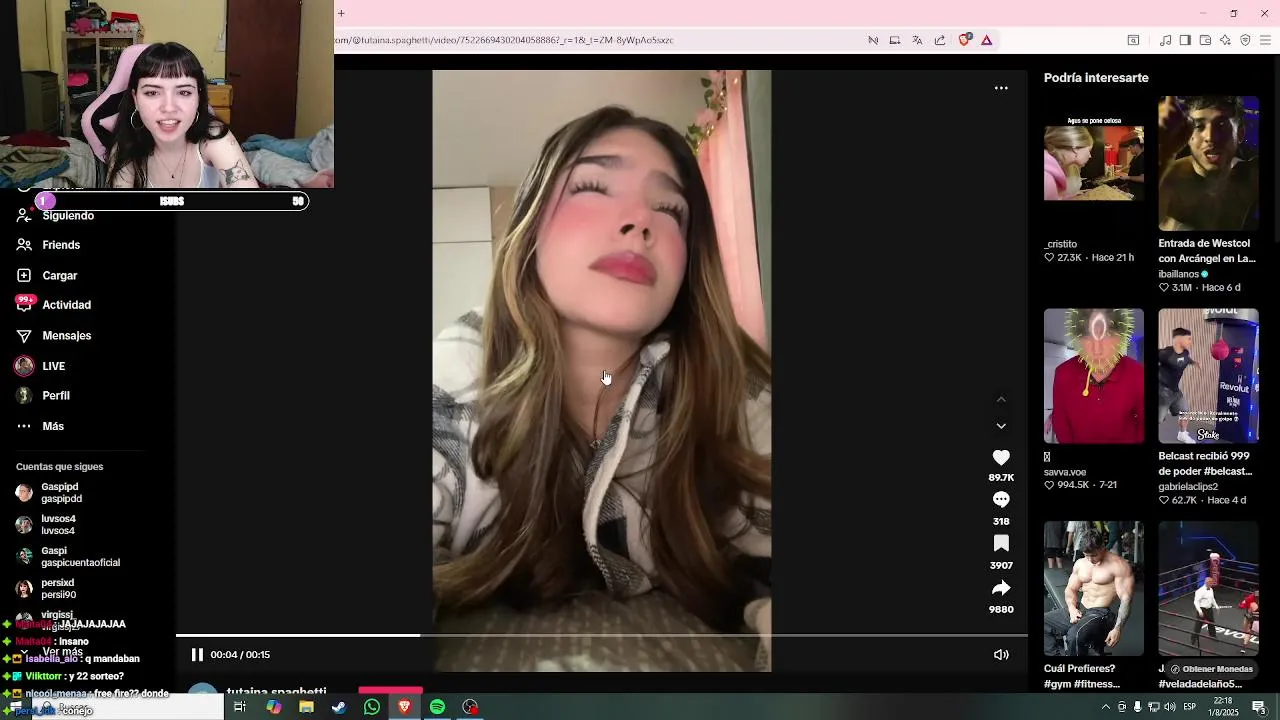This screenshot has height=720, width=1280.
Task: Go to previous video with up chevron
Action: (1001, 399)
